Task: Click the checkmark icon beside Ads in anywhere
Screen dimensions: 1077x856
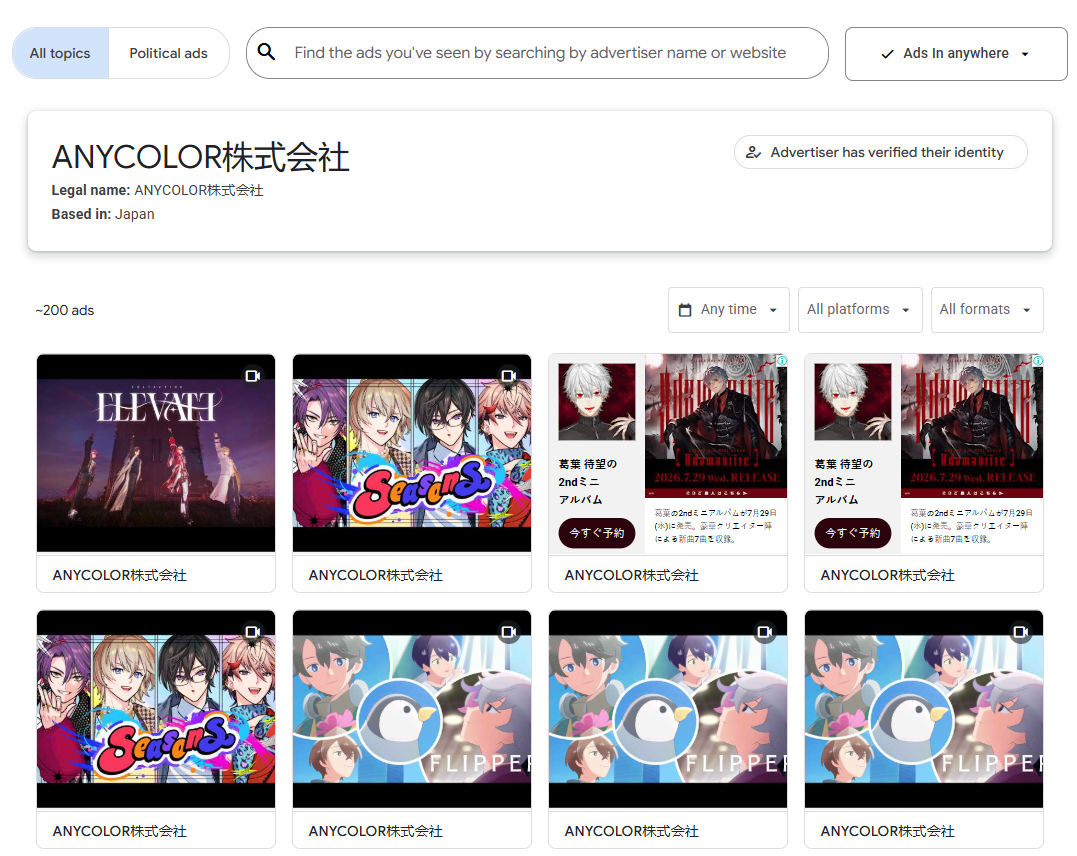Action: click(887, 54)
